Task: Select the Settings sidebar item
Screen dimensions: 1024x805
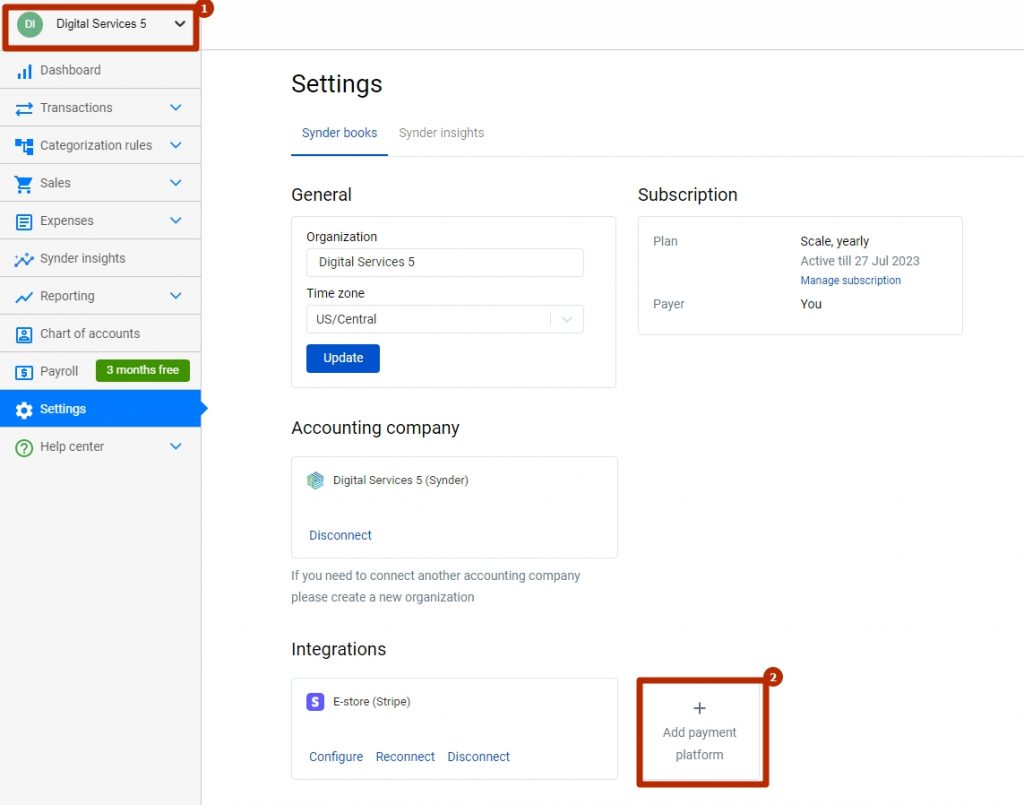Action: (x=101, y=409)
